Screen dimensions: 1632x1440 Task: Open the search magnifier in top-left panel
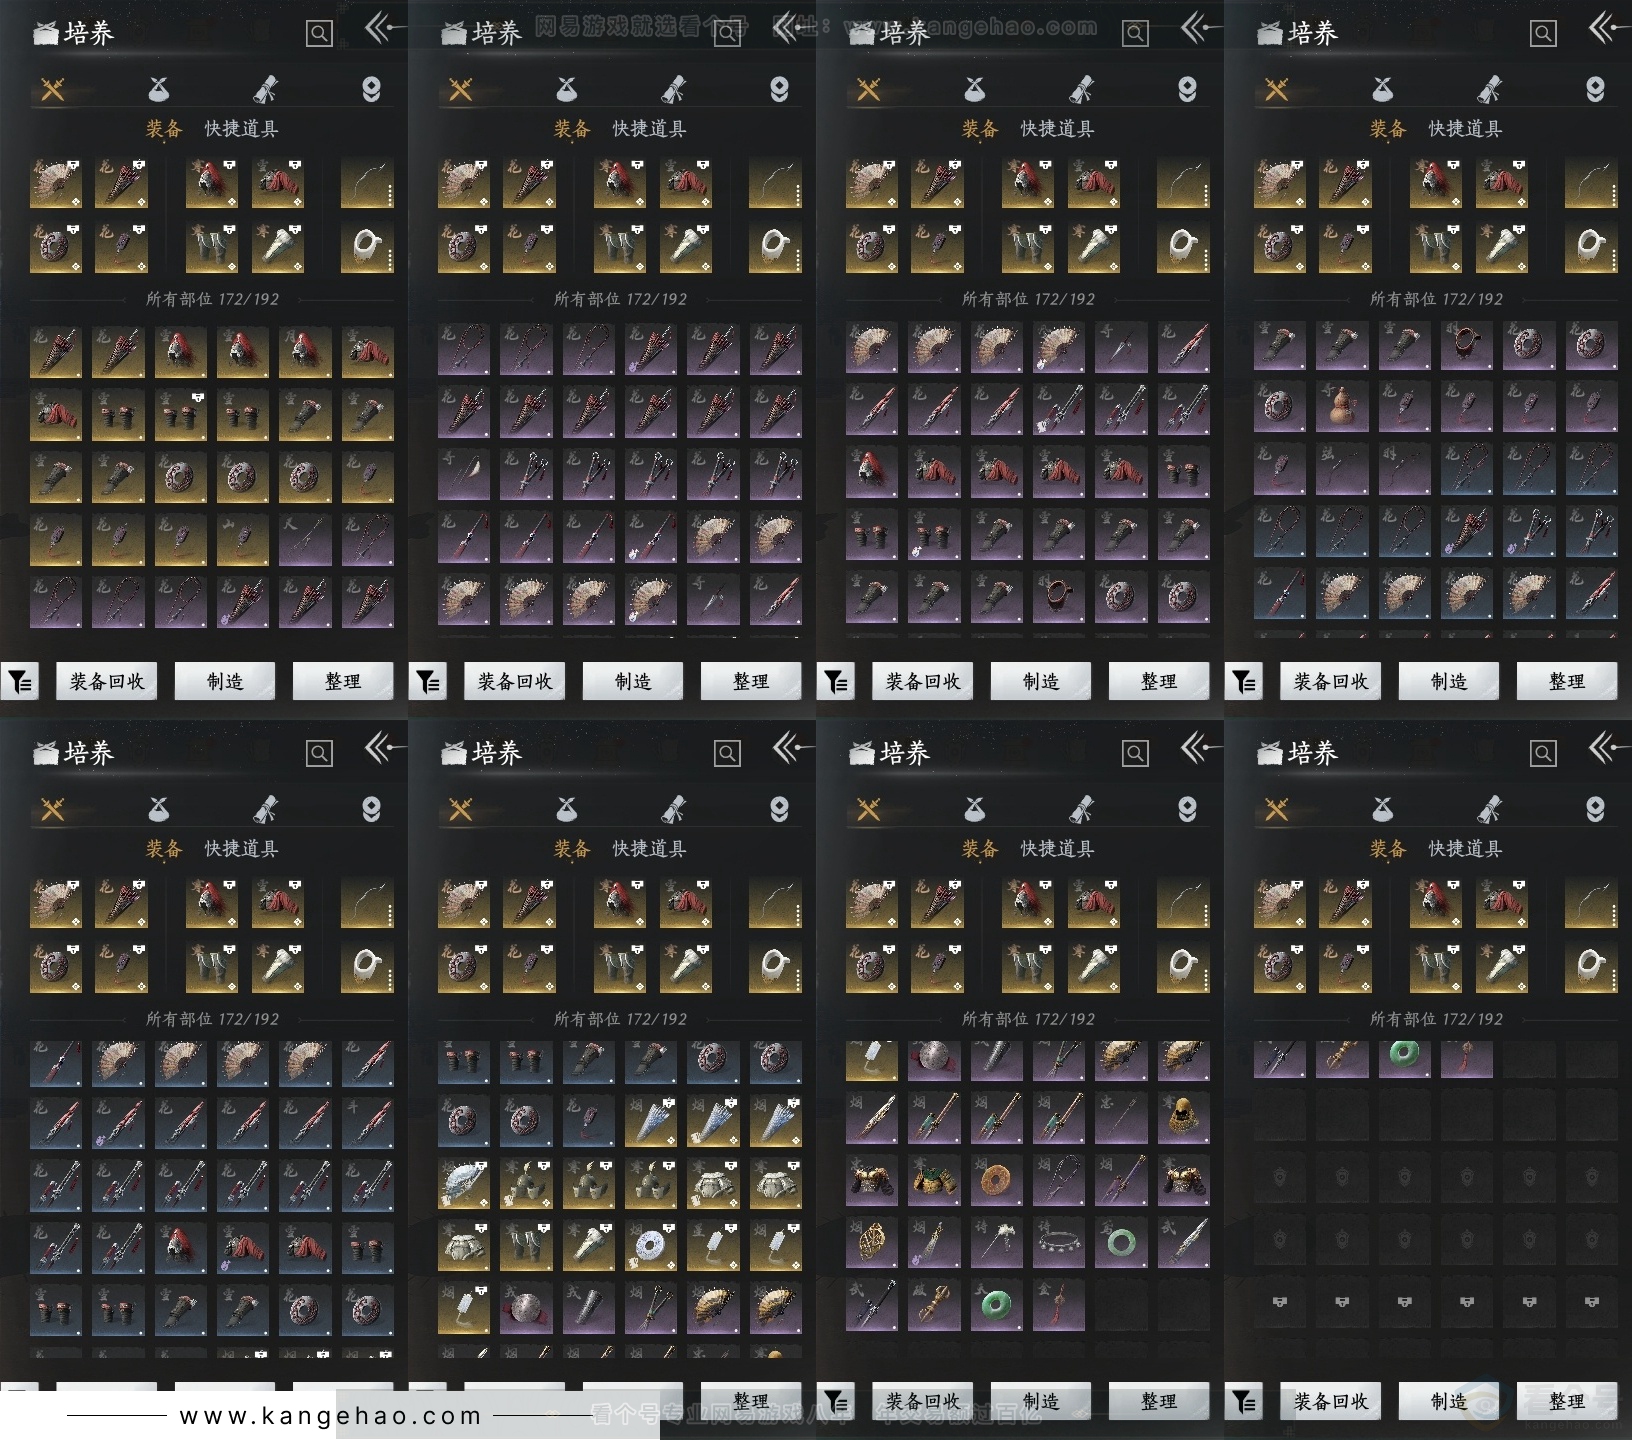(x=319, y=34)
